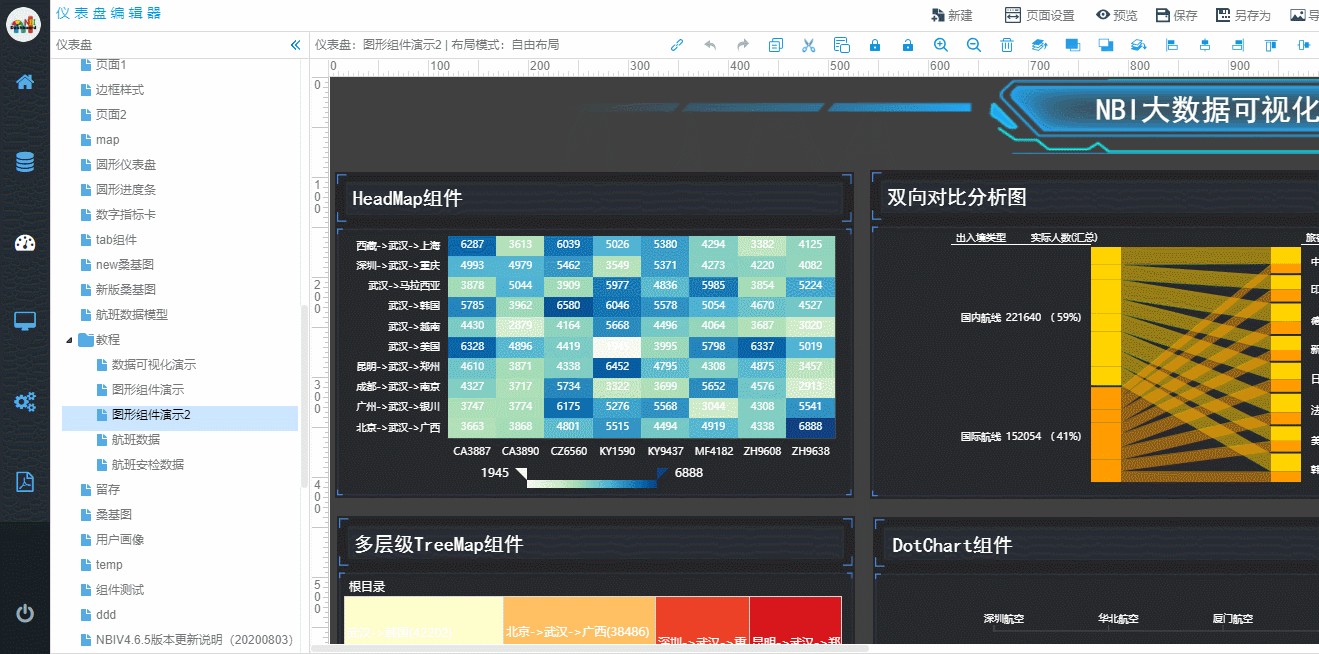This screenshot has height=654, width=1319.
Task: Click the zoom out magnifier icon
Action: 973,45
